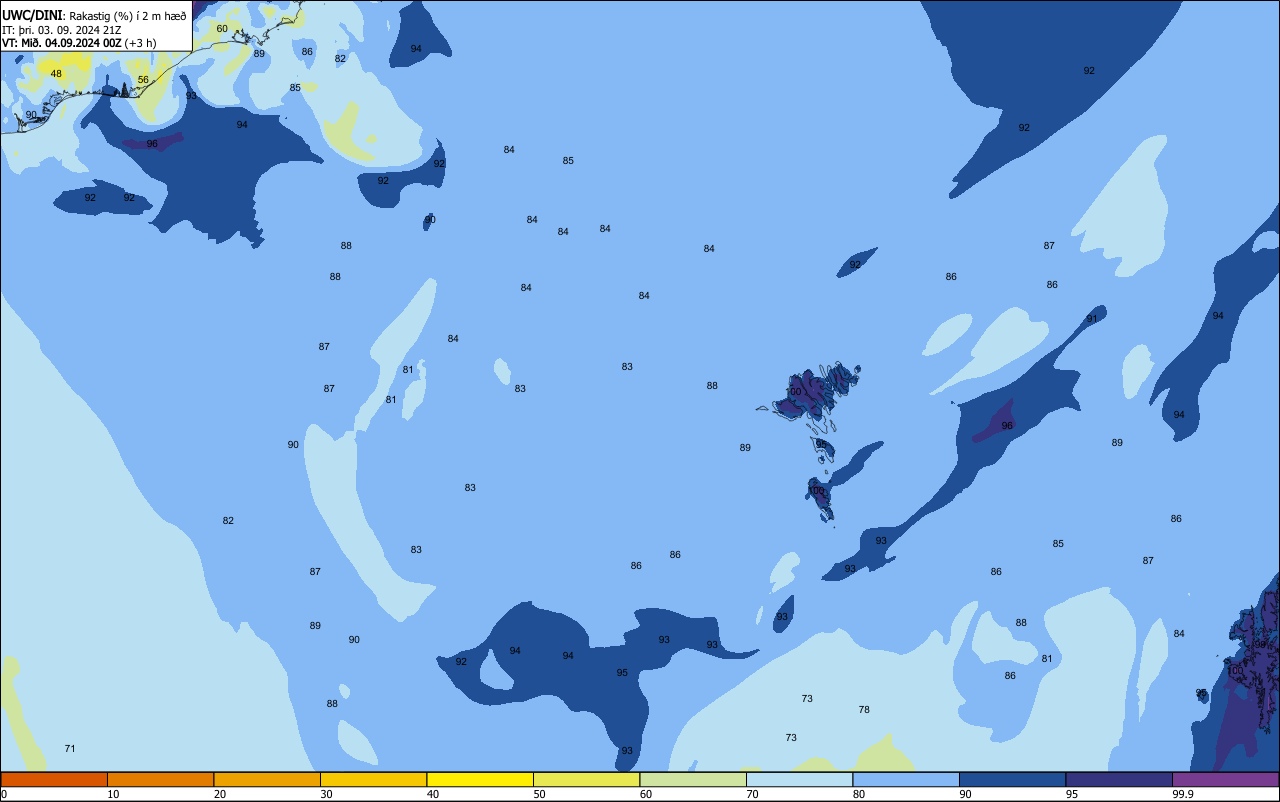Screen dimensions: 1280x802
Task: Click the 'Rakastig (%) í 2 m hæð' label
Action: pyautogui.click(x=128, y=16)
